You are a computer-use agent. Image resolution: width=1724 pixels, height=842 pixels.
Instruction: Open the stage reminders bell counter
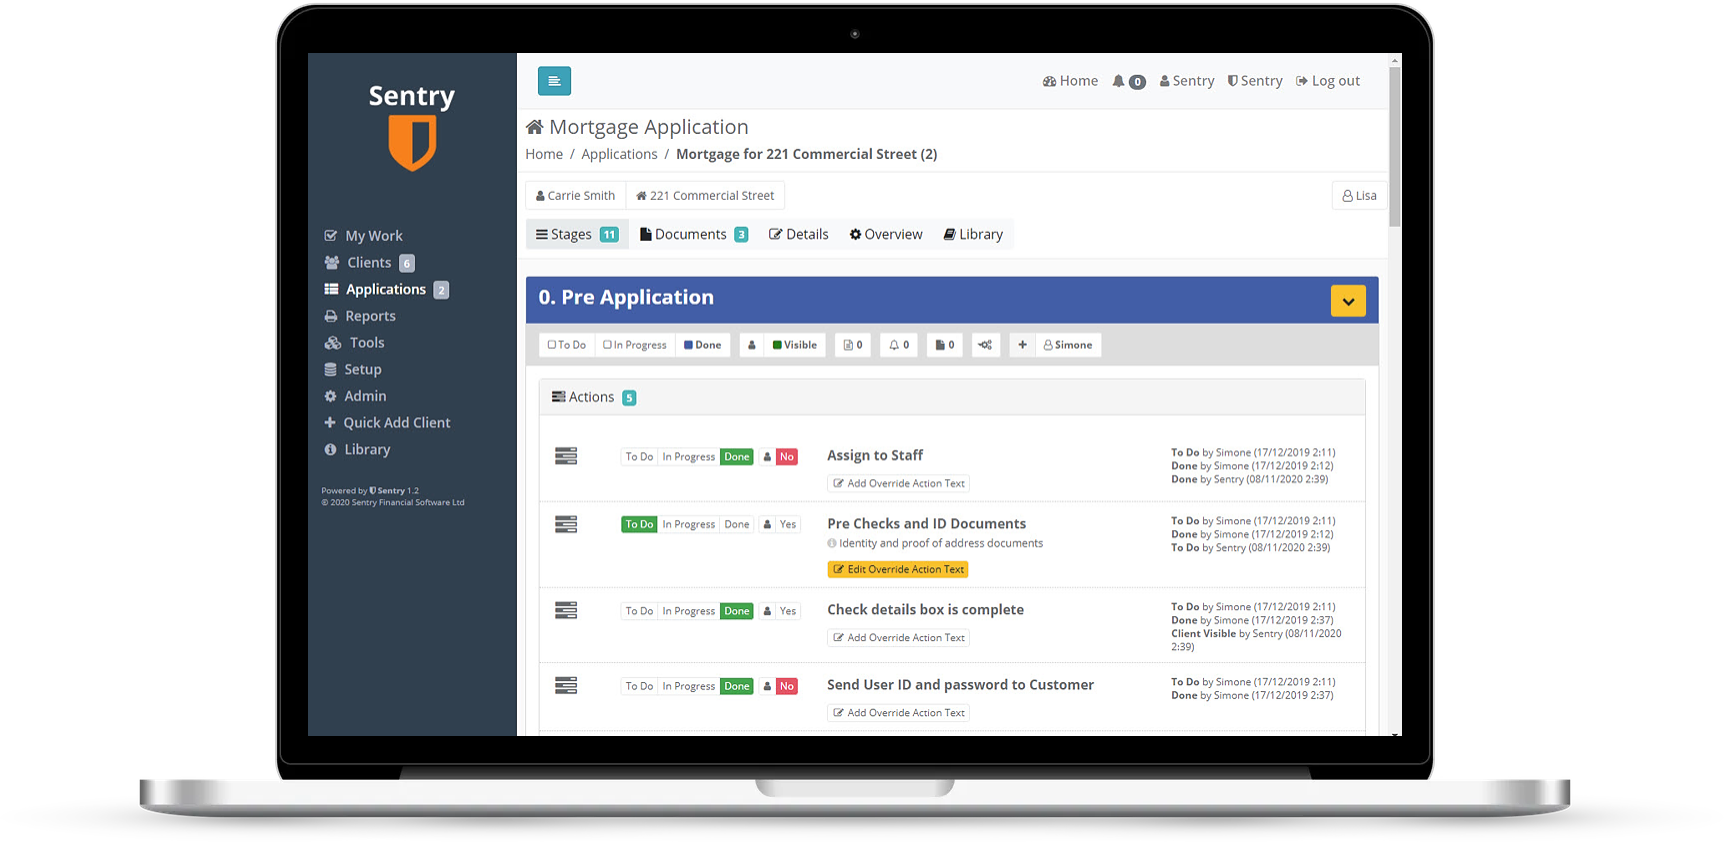(x=899, y=345)
